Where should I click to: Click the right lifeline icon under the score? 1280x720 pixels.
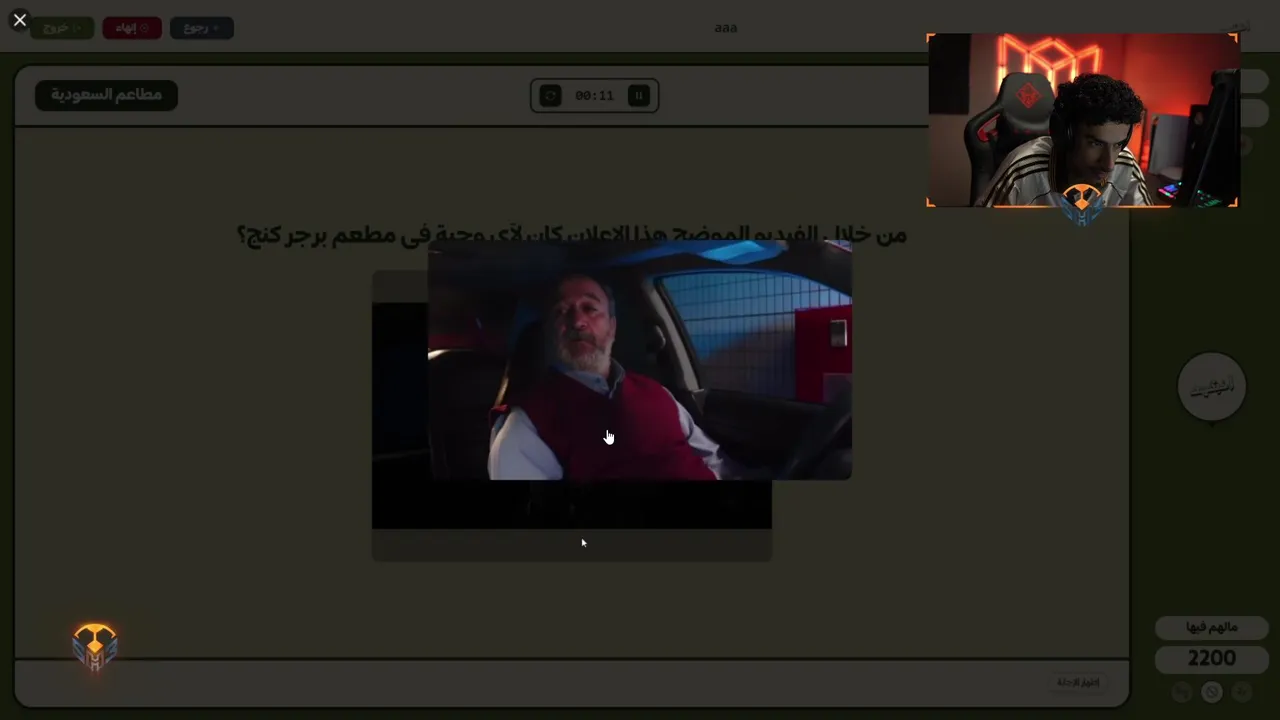click(1242, 692)
